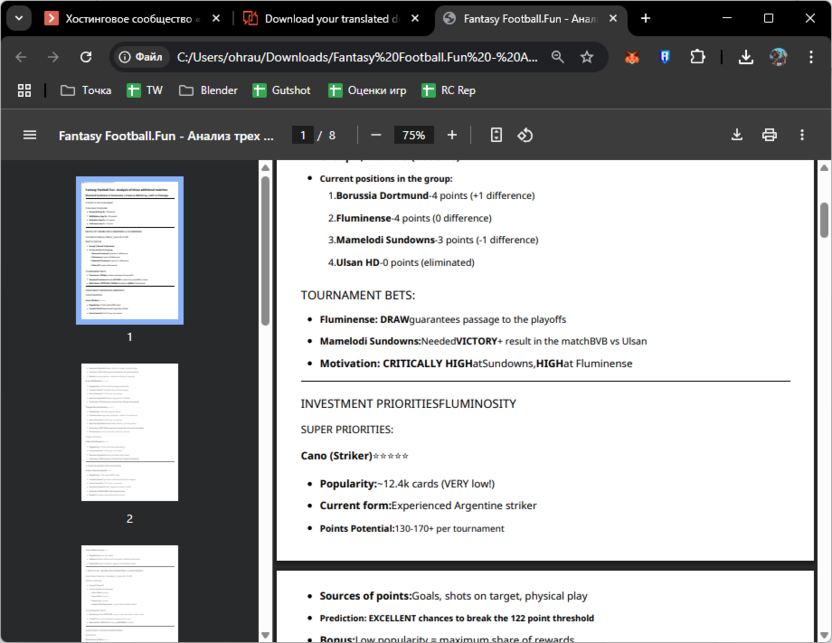The width and height of the screenshot is (832, 643).
Task: Go forward to next page
Action: [53, 57]
